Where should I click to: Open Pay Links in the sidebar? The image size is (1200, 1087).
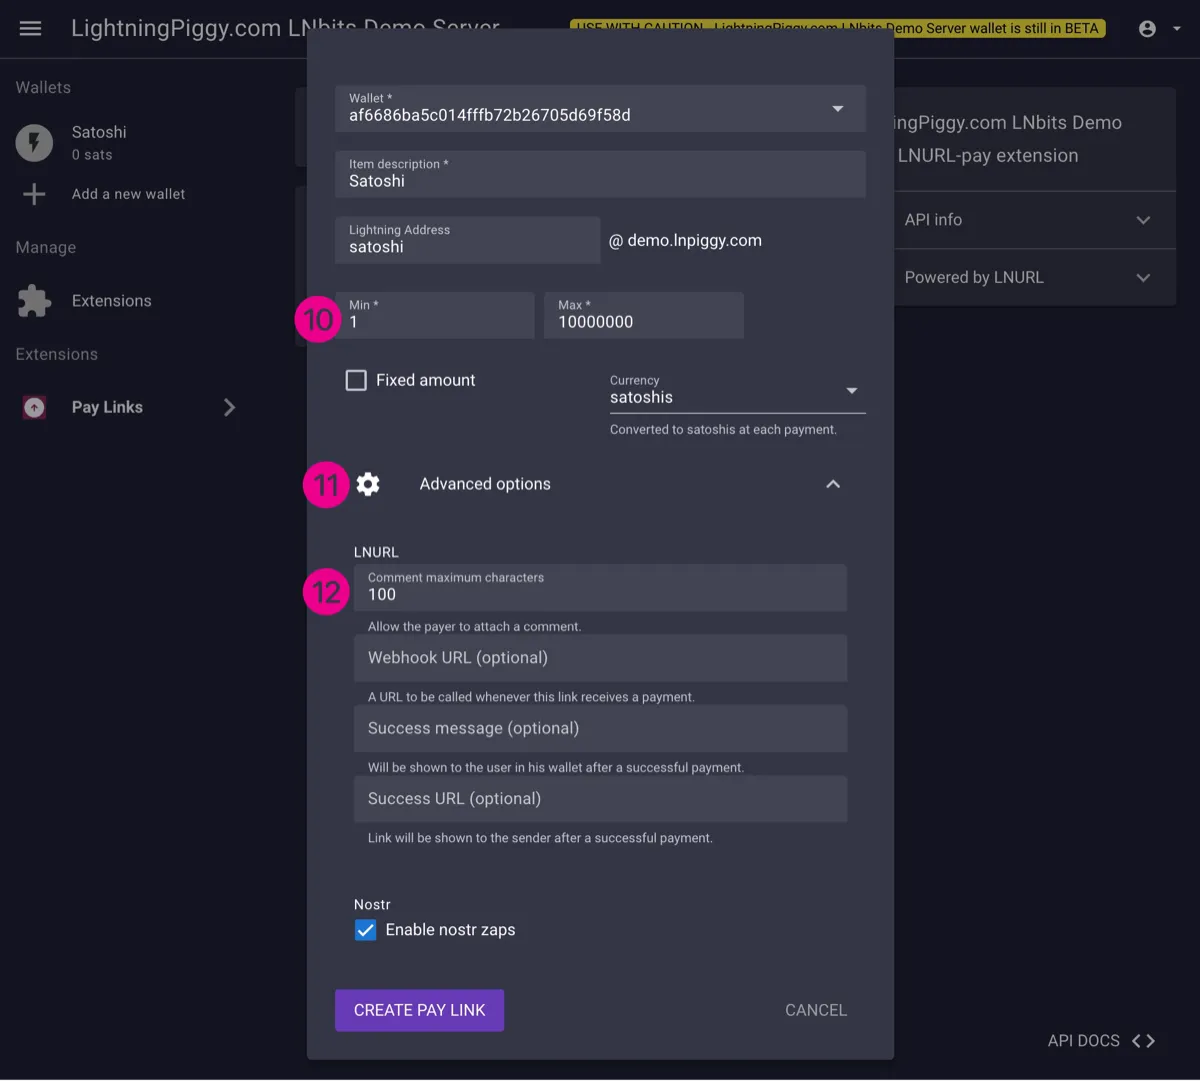click(x=108, y=407)
